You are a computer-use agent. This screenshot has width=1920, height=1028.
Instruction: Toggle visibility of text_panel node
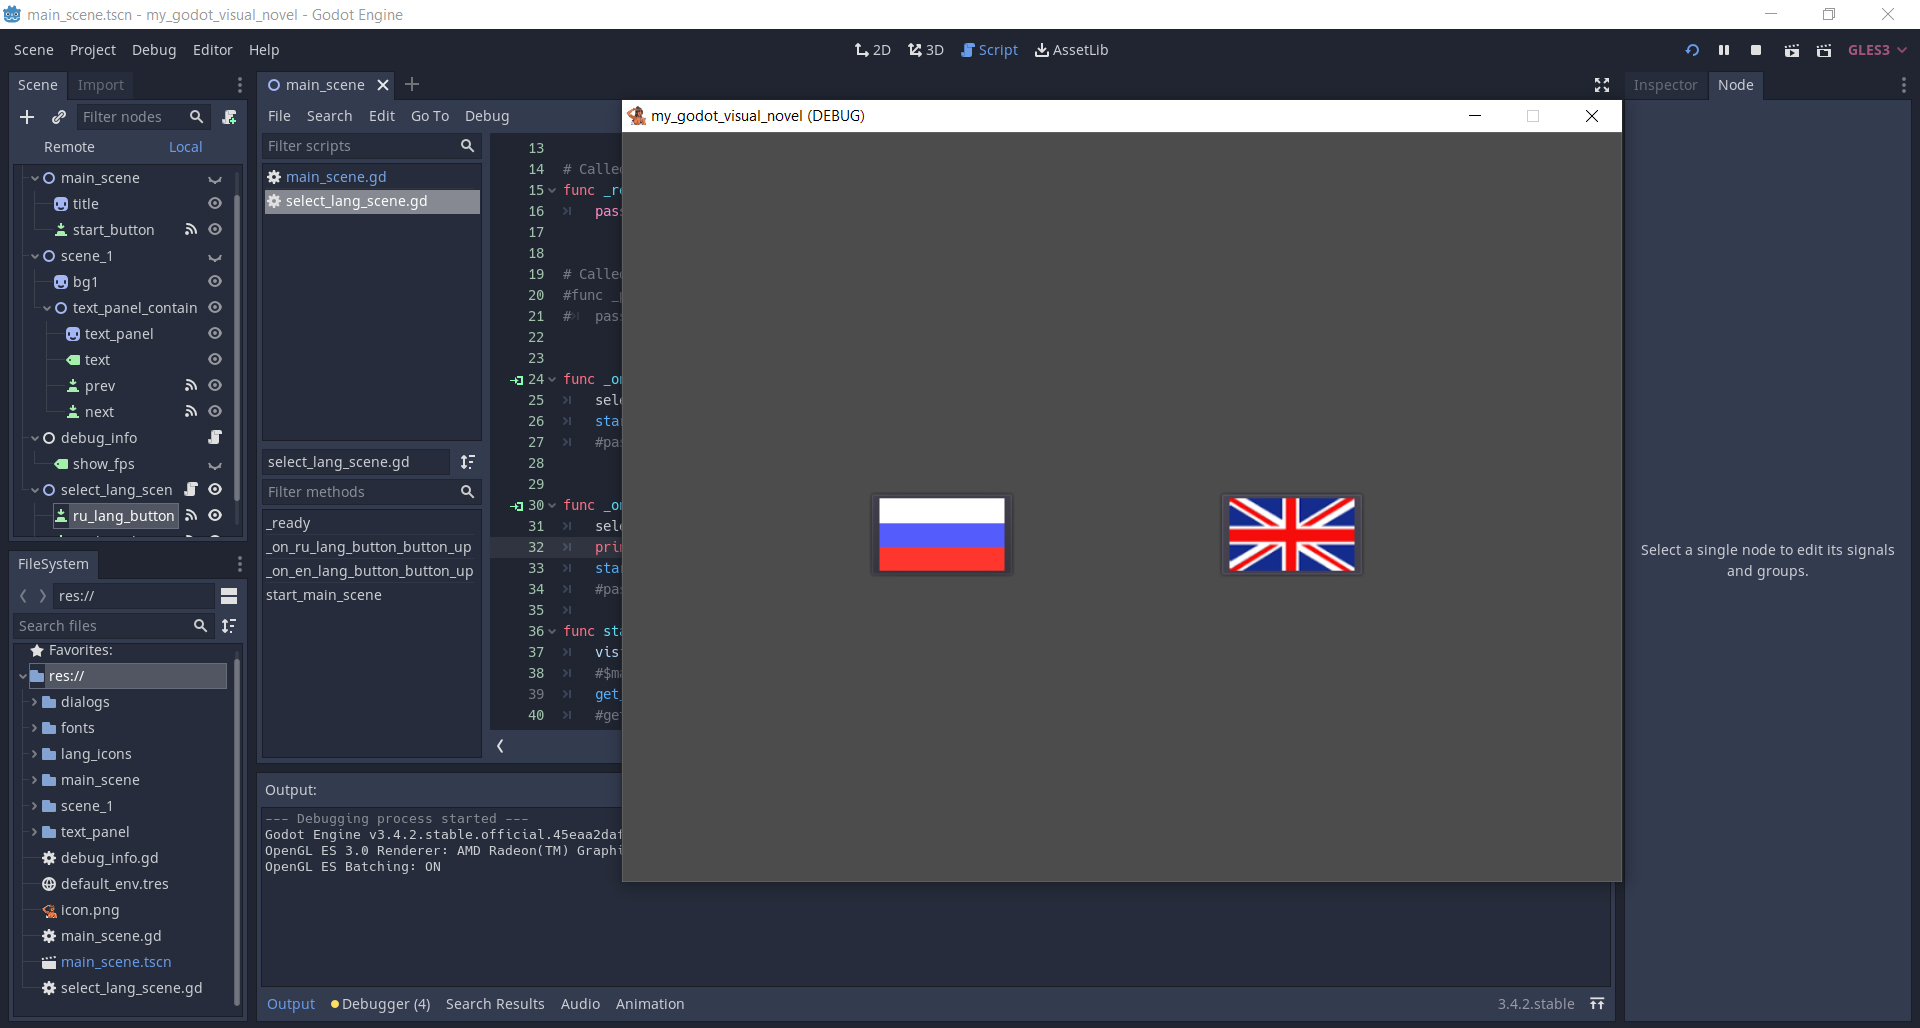(x=215, y=334)
